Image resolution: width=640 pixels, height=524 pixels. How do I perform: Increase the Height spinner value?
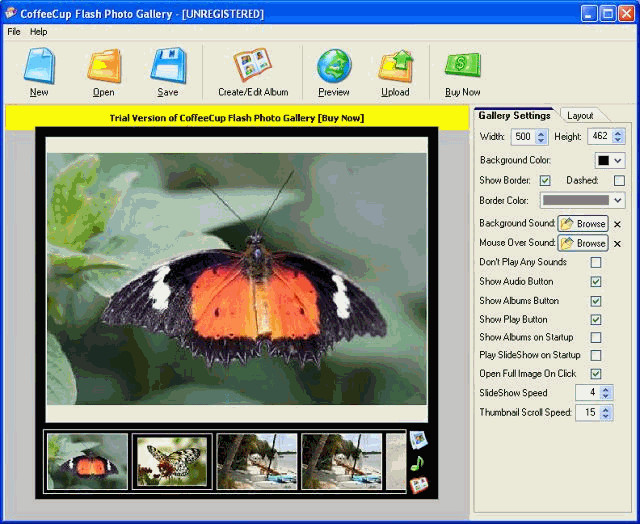618,133
